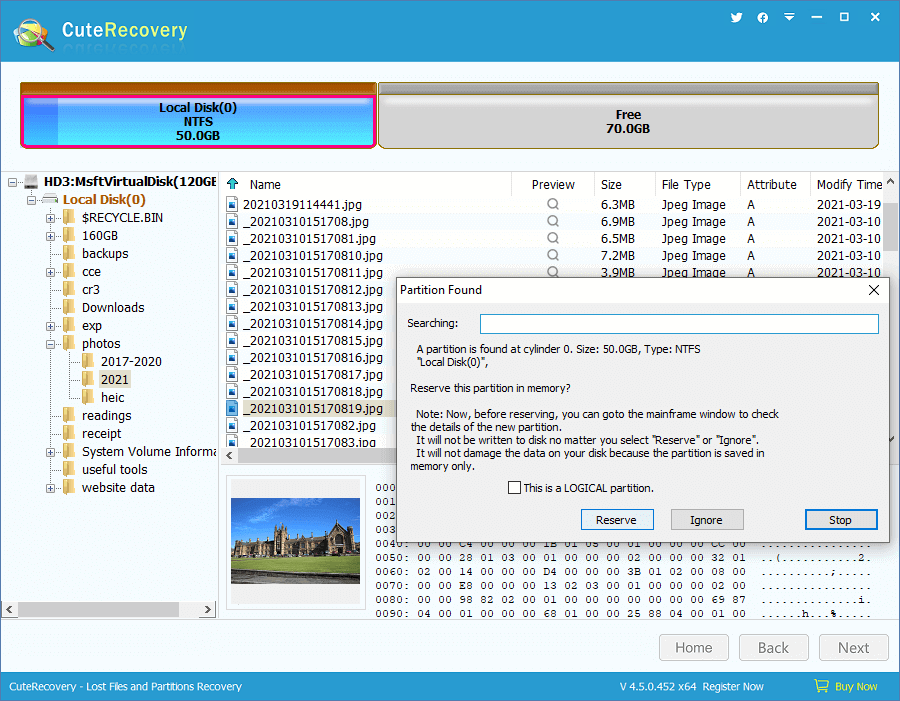Preview 20210319114441.jpg with its magnifier icon

pos(553,204)
